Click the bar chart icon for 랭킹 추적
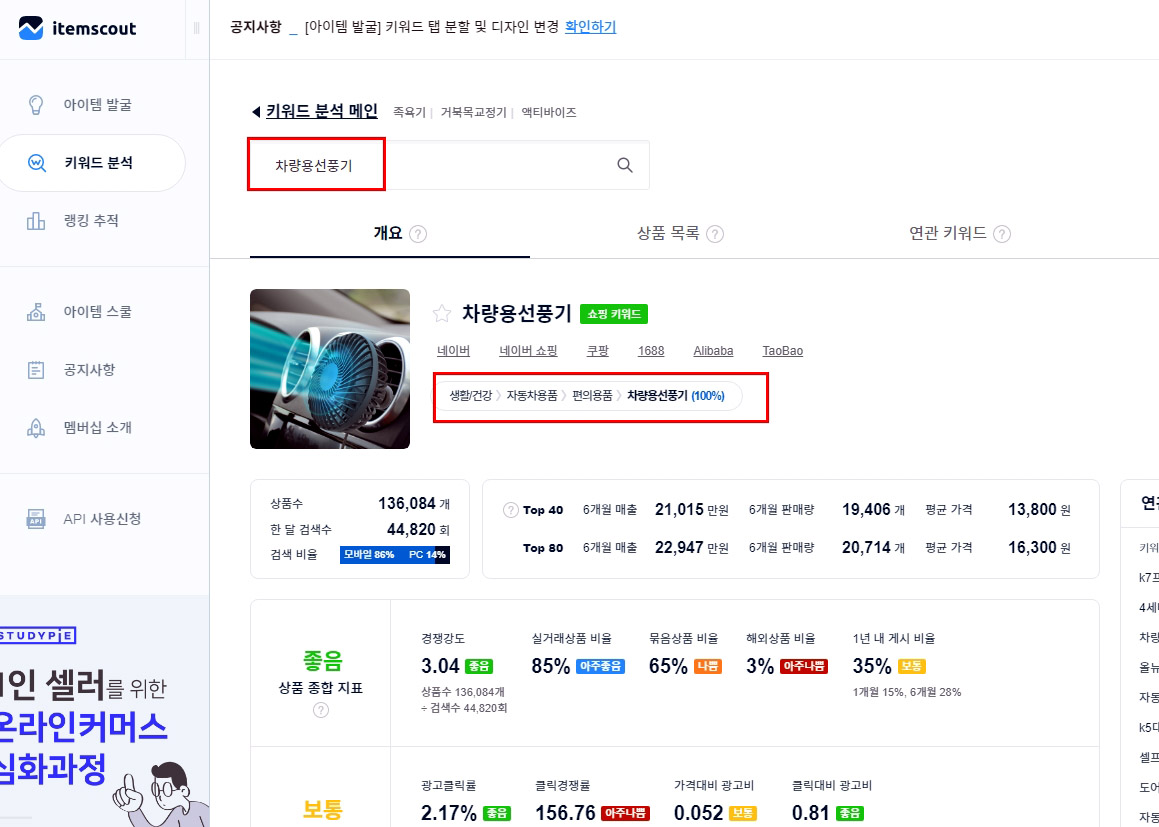Viewport: 1159px width, 827px height. pyautogui.click(x=35, y=220)
